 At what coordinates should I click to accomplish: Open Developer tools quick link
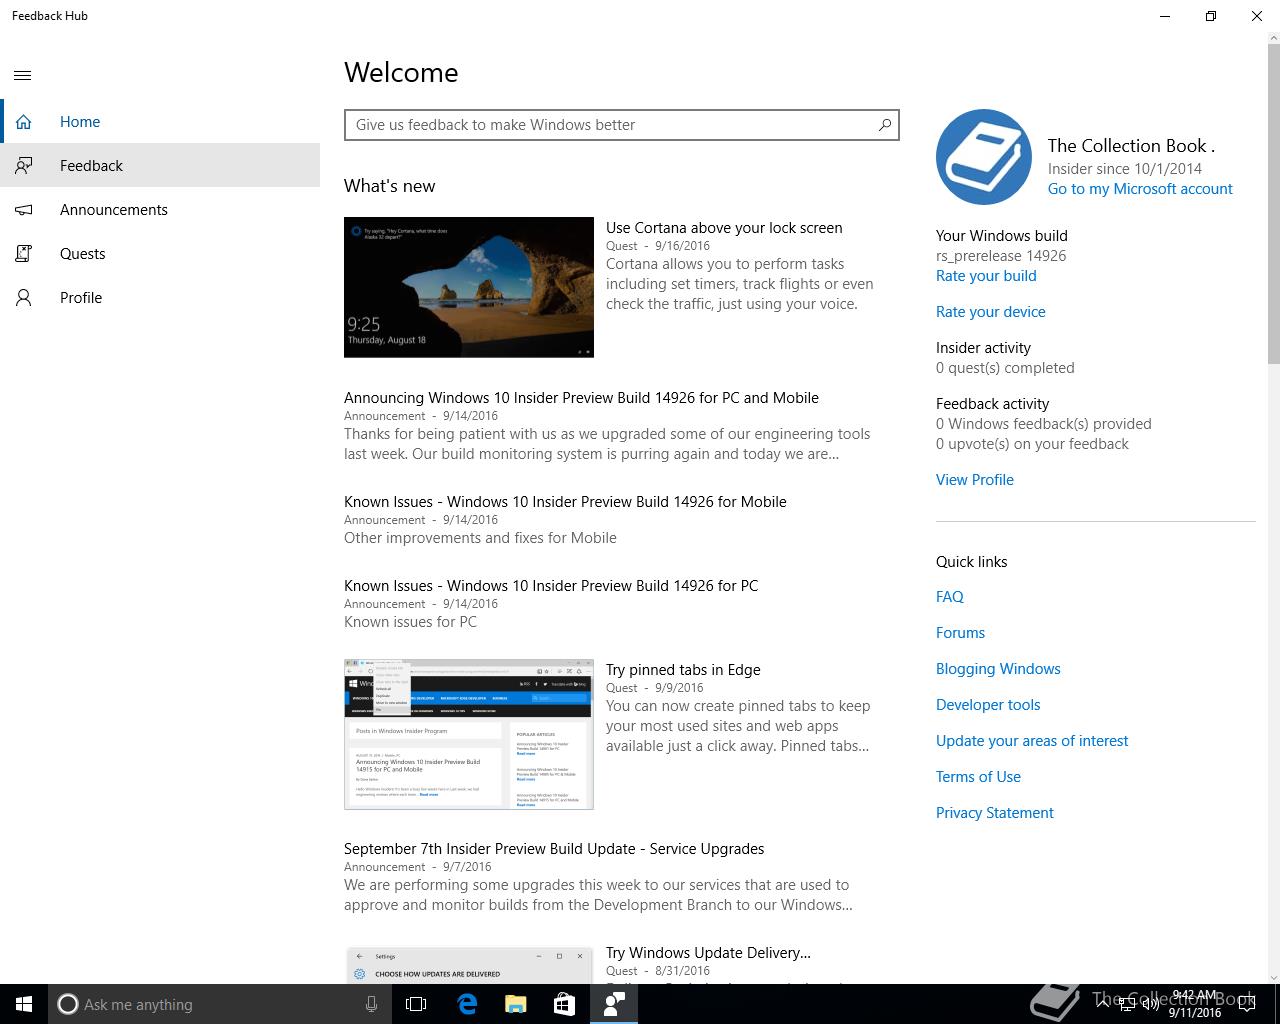[988, 705]
